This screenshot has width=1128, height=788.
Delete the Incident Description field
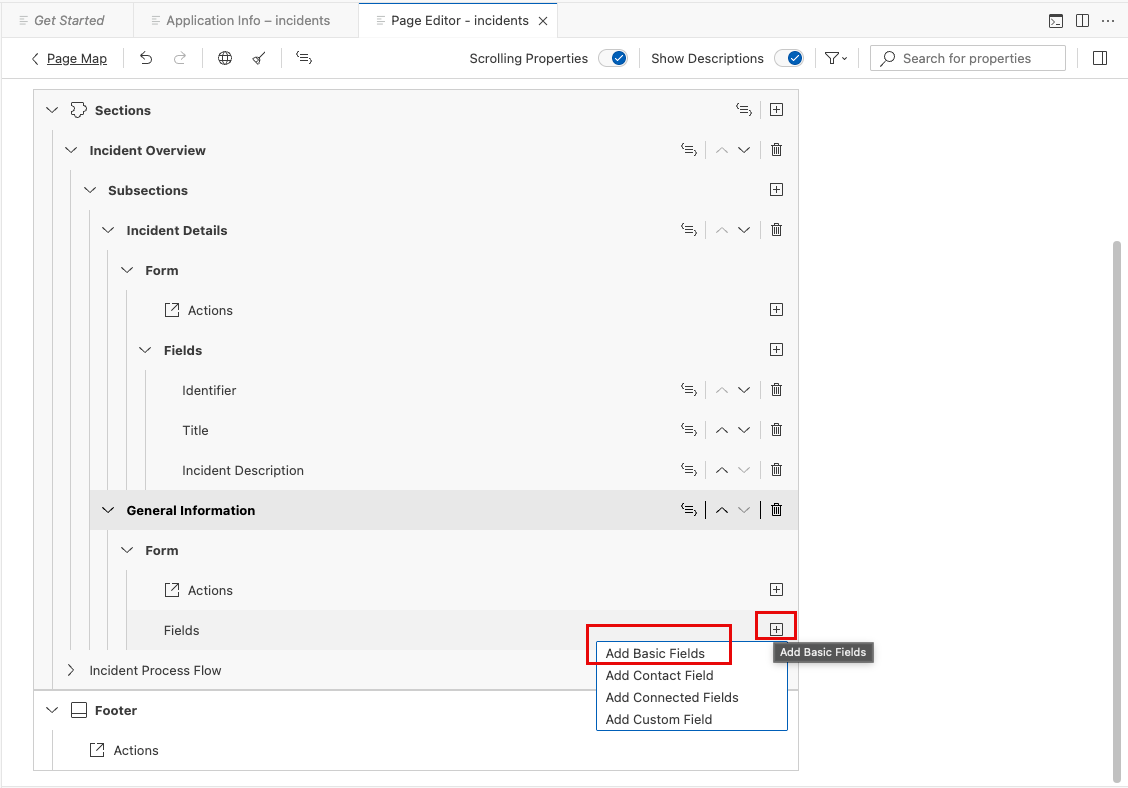(776, 470)
